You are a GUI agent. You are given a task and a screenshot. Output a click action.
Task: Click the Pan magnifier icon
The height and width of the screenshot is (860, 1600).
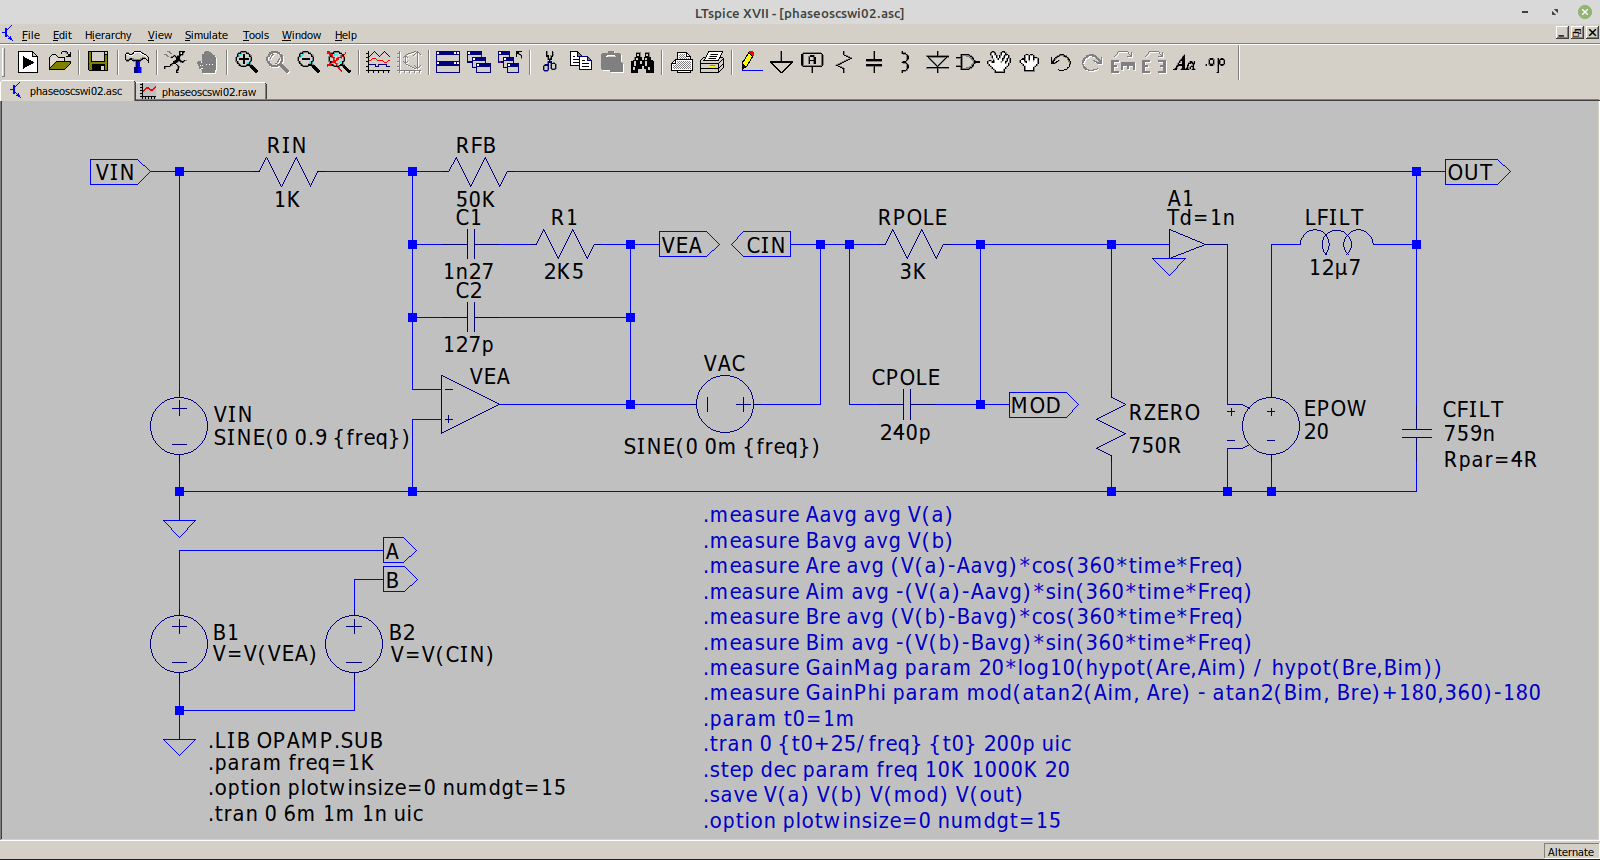[277, 62]
